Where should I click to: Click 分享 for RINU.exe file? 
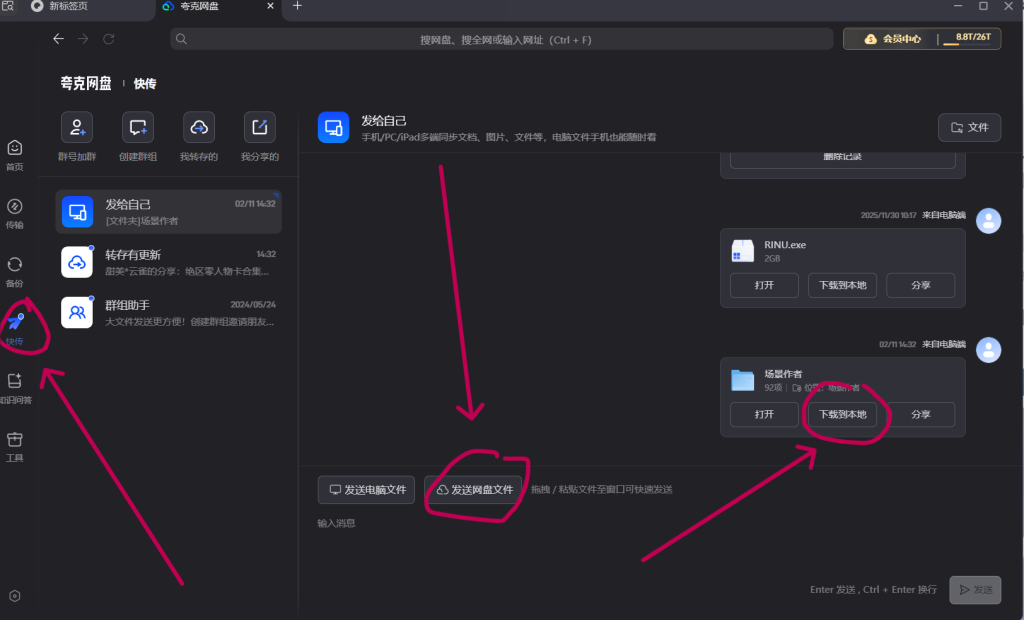click(920, 285)
